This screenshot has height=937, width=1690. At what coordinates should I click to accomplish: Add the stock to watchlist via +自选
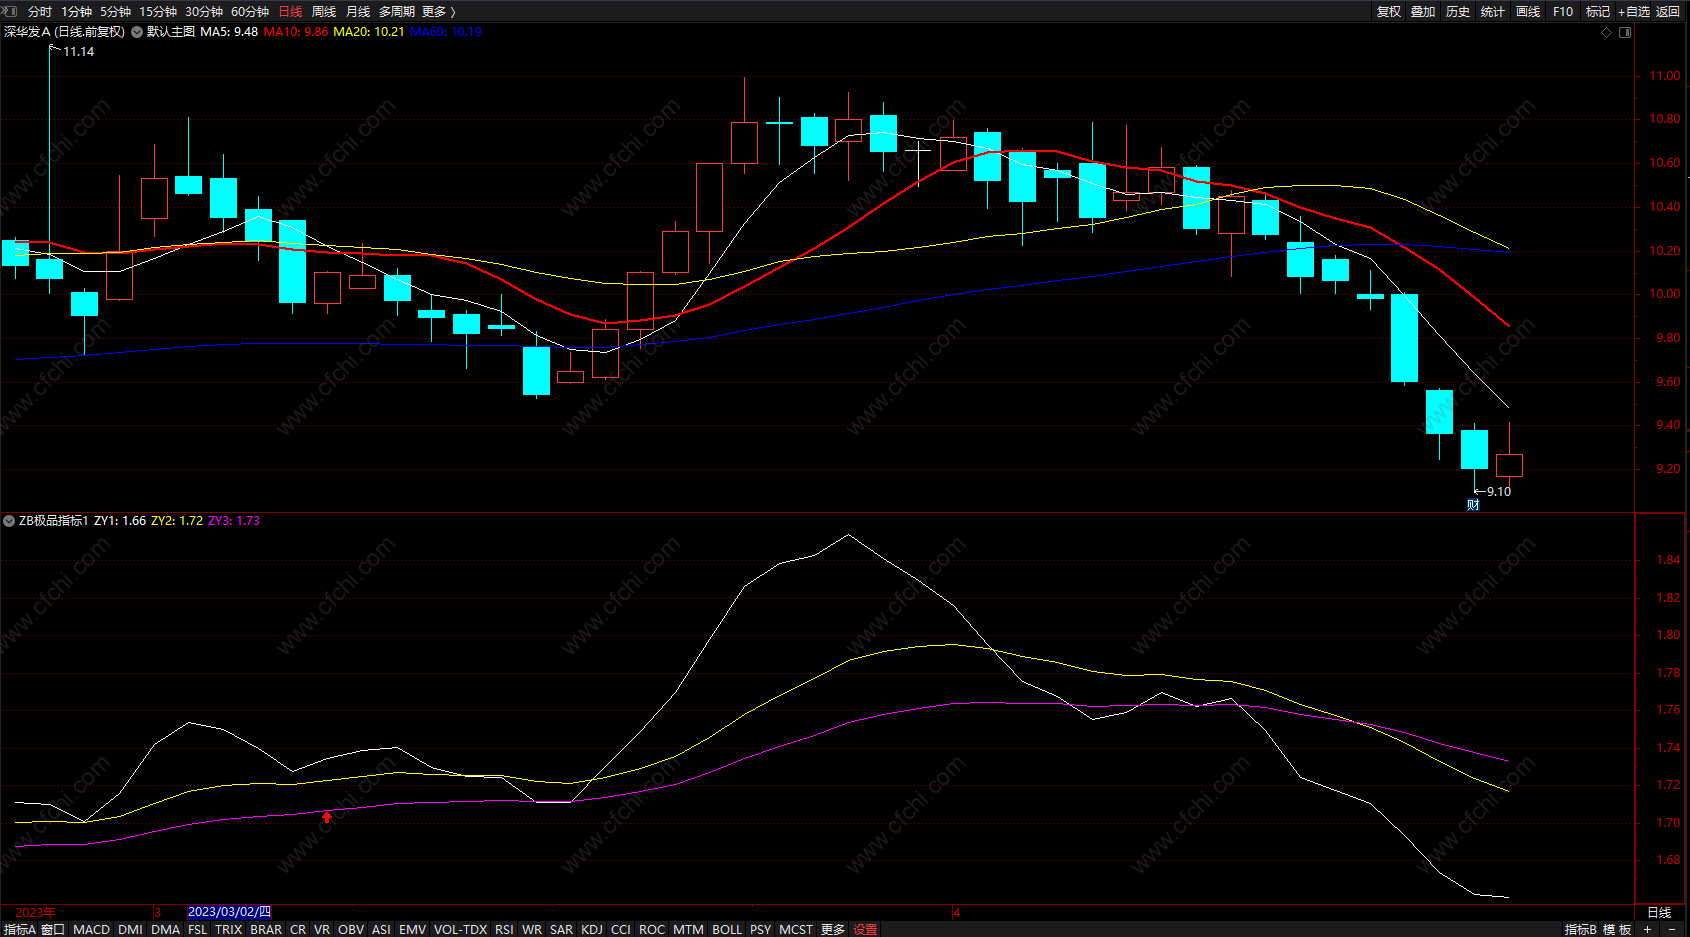[x=1633, y=11]
